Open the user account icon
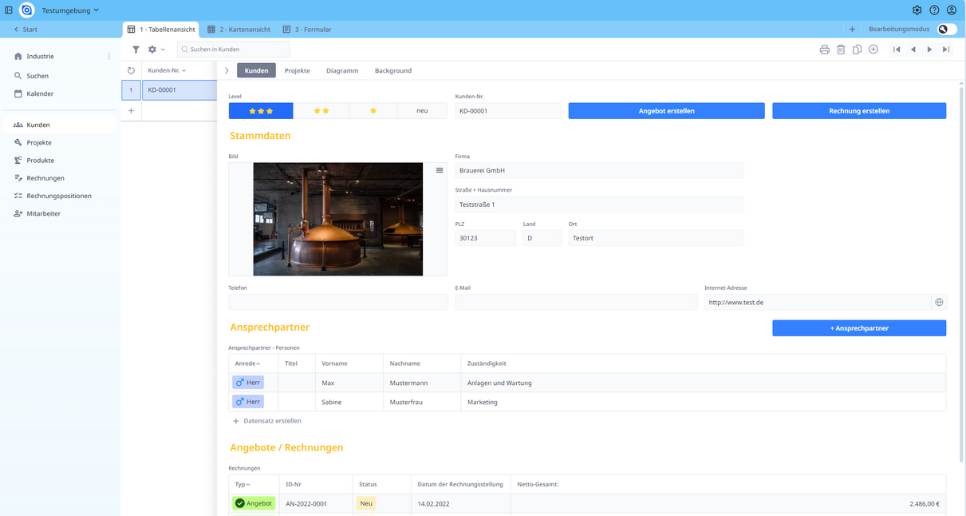966x516 pixels. pyautogui.click(x=951, y=10)
